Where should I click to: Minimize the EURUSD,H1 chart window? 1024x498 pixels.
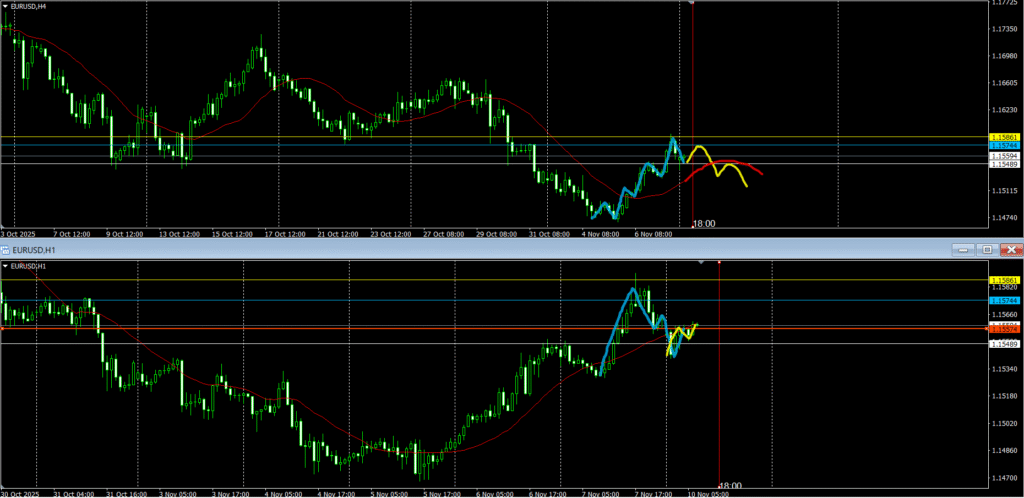963,249
